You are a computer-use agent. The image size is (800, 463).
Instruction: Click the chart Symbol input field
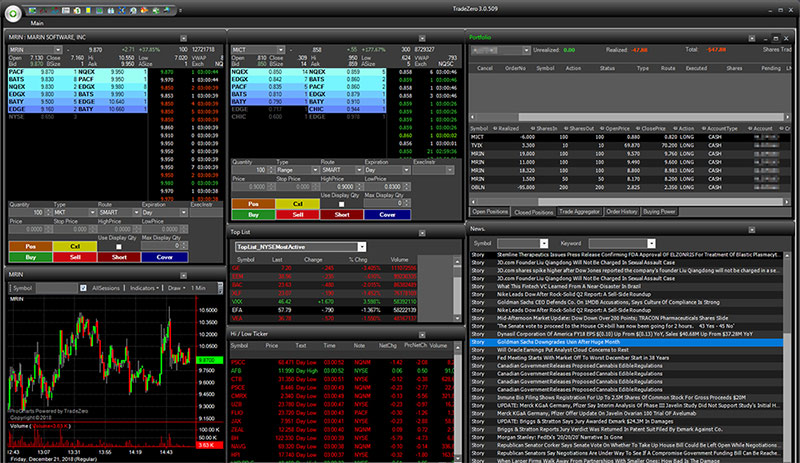click(57, 288)
